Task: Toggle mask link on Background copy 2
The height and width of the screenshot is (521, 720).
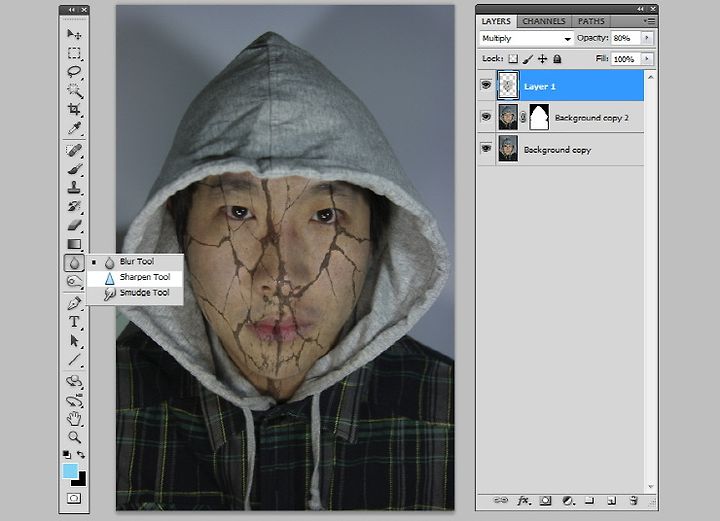Action: pyautogui.click(x=523, y=118)
